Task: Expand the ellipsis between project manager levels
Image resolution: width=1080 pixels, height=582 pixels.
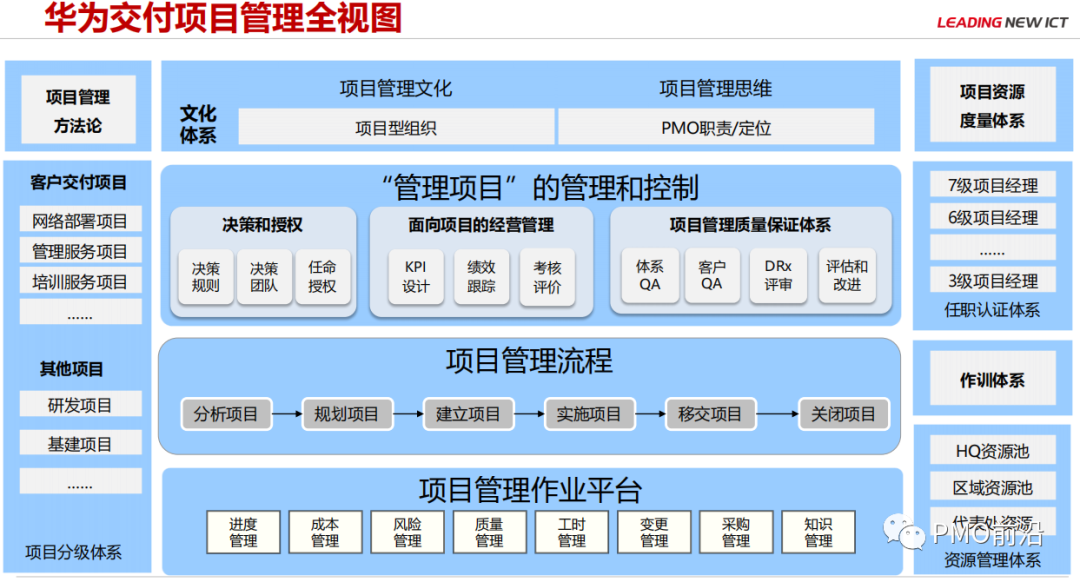Action: coord(992,247)
